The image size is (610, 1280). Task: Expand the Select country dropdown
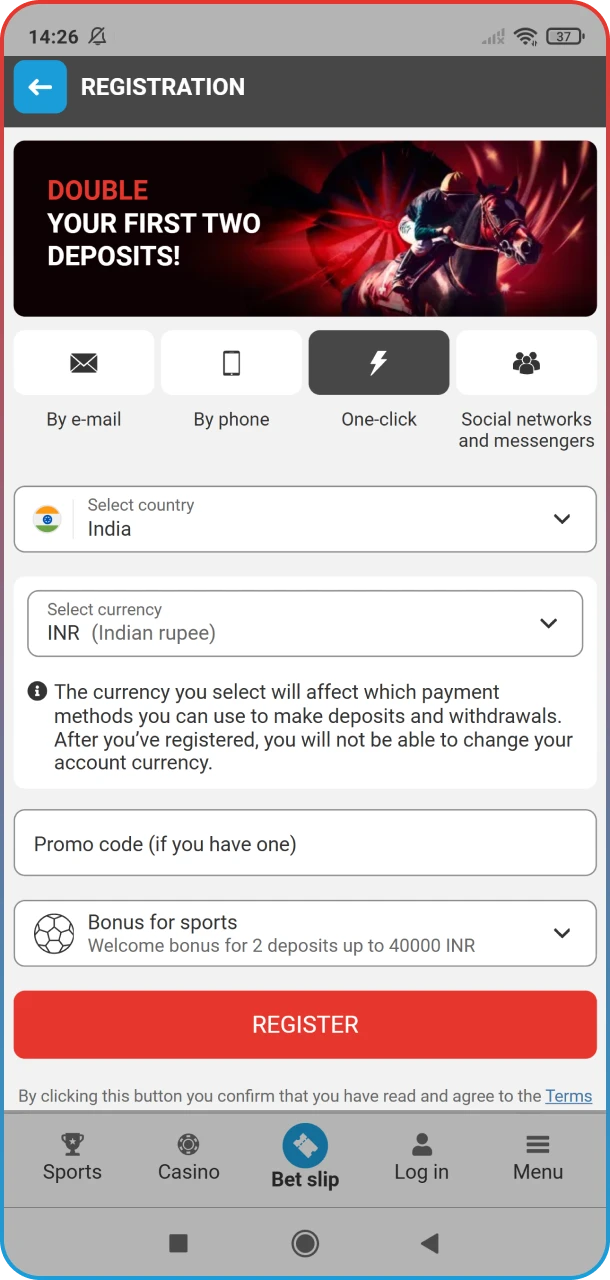pyautogui.click(x=305, y=519)
